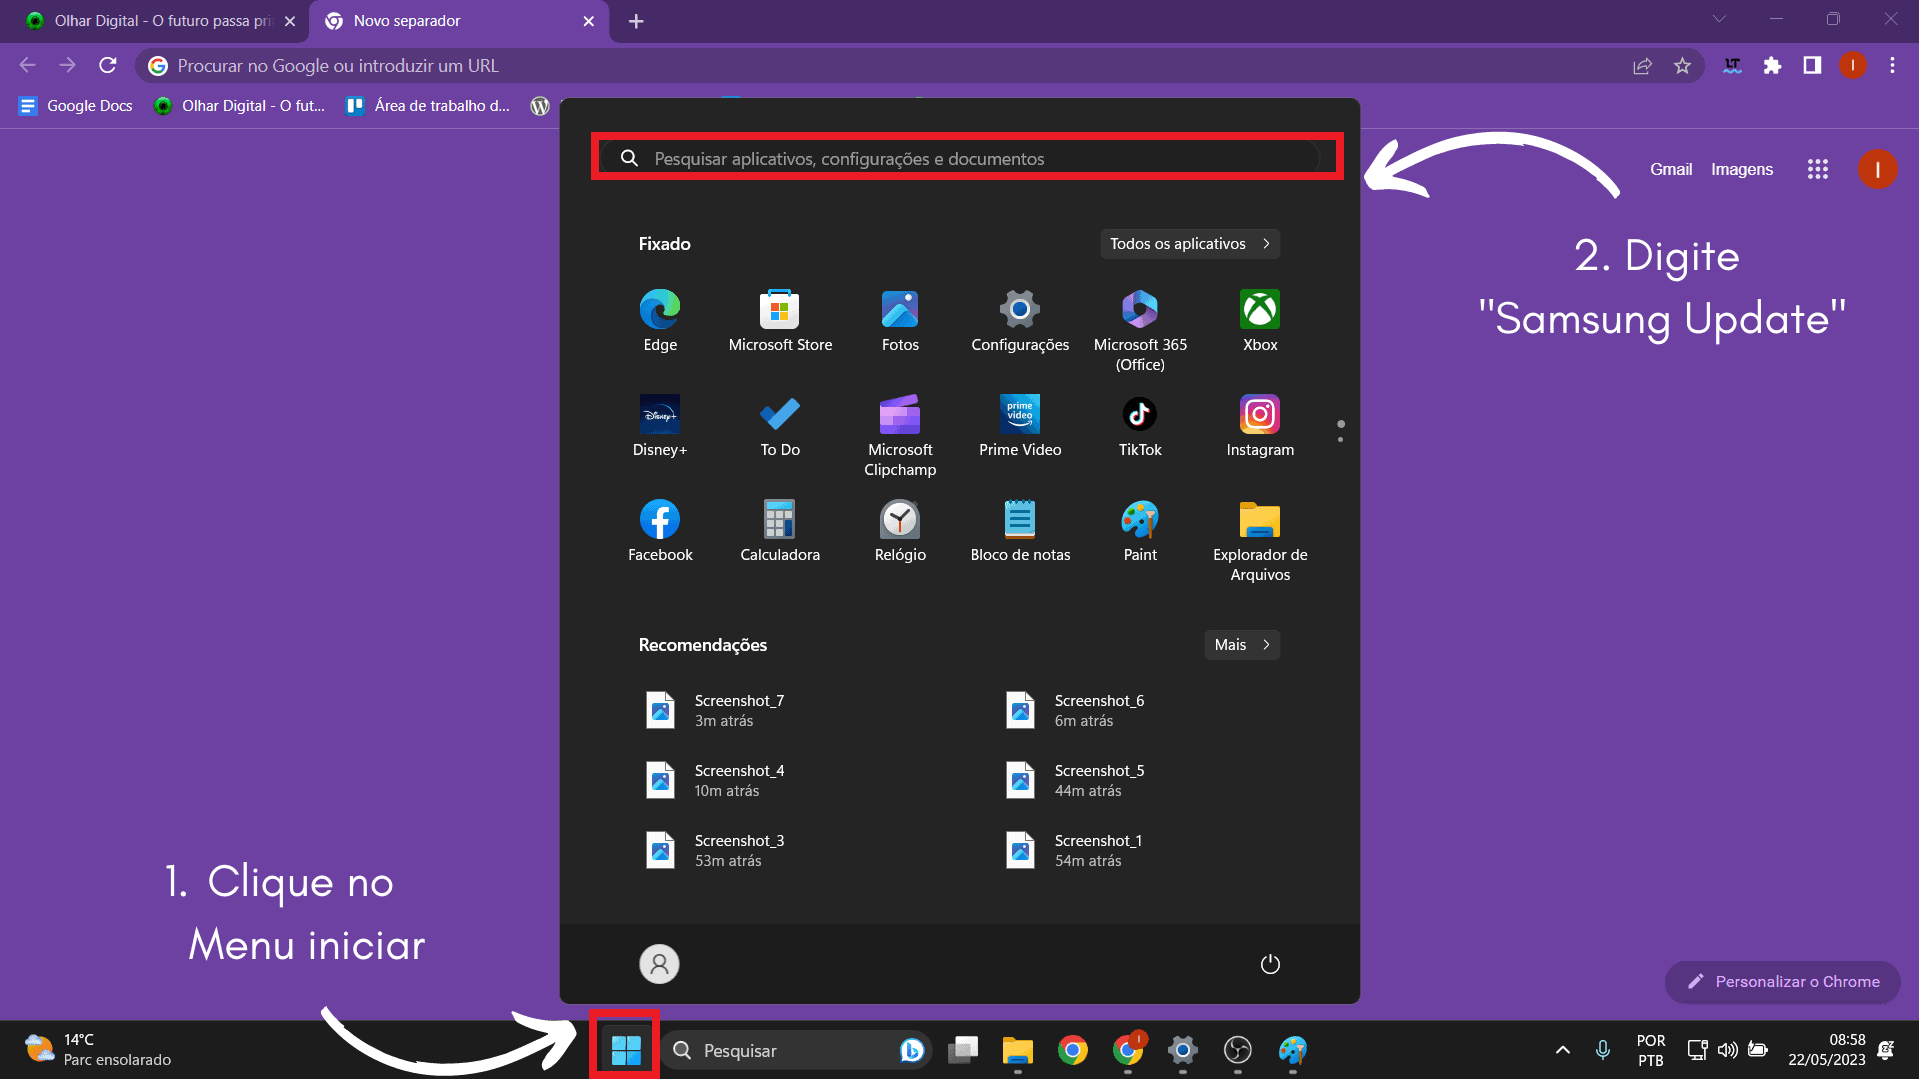Open the Chrome extensions puzzle icon

tap(1772, 66)
